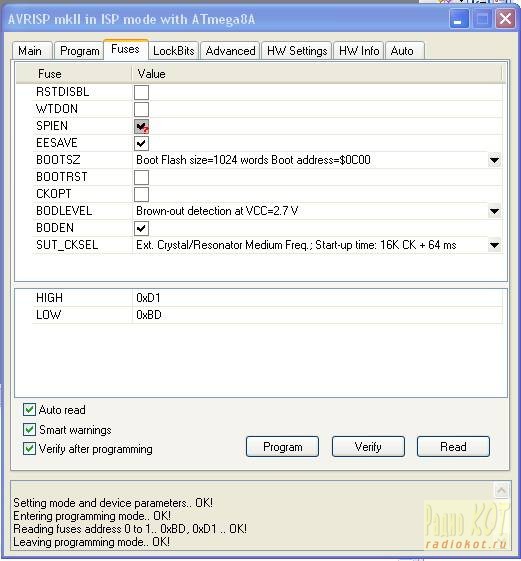
Task: Enable the CKOPT fuse checkbox
Action: (141, 194)
